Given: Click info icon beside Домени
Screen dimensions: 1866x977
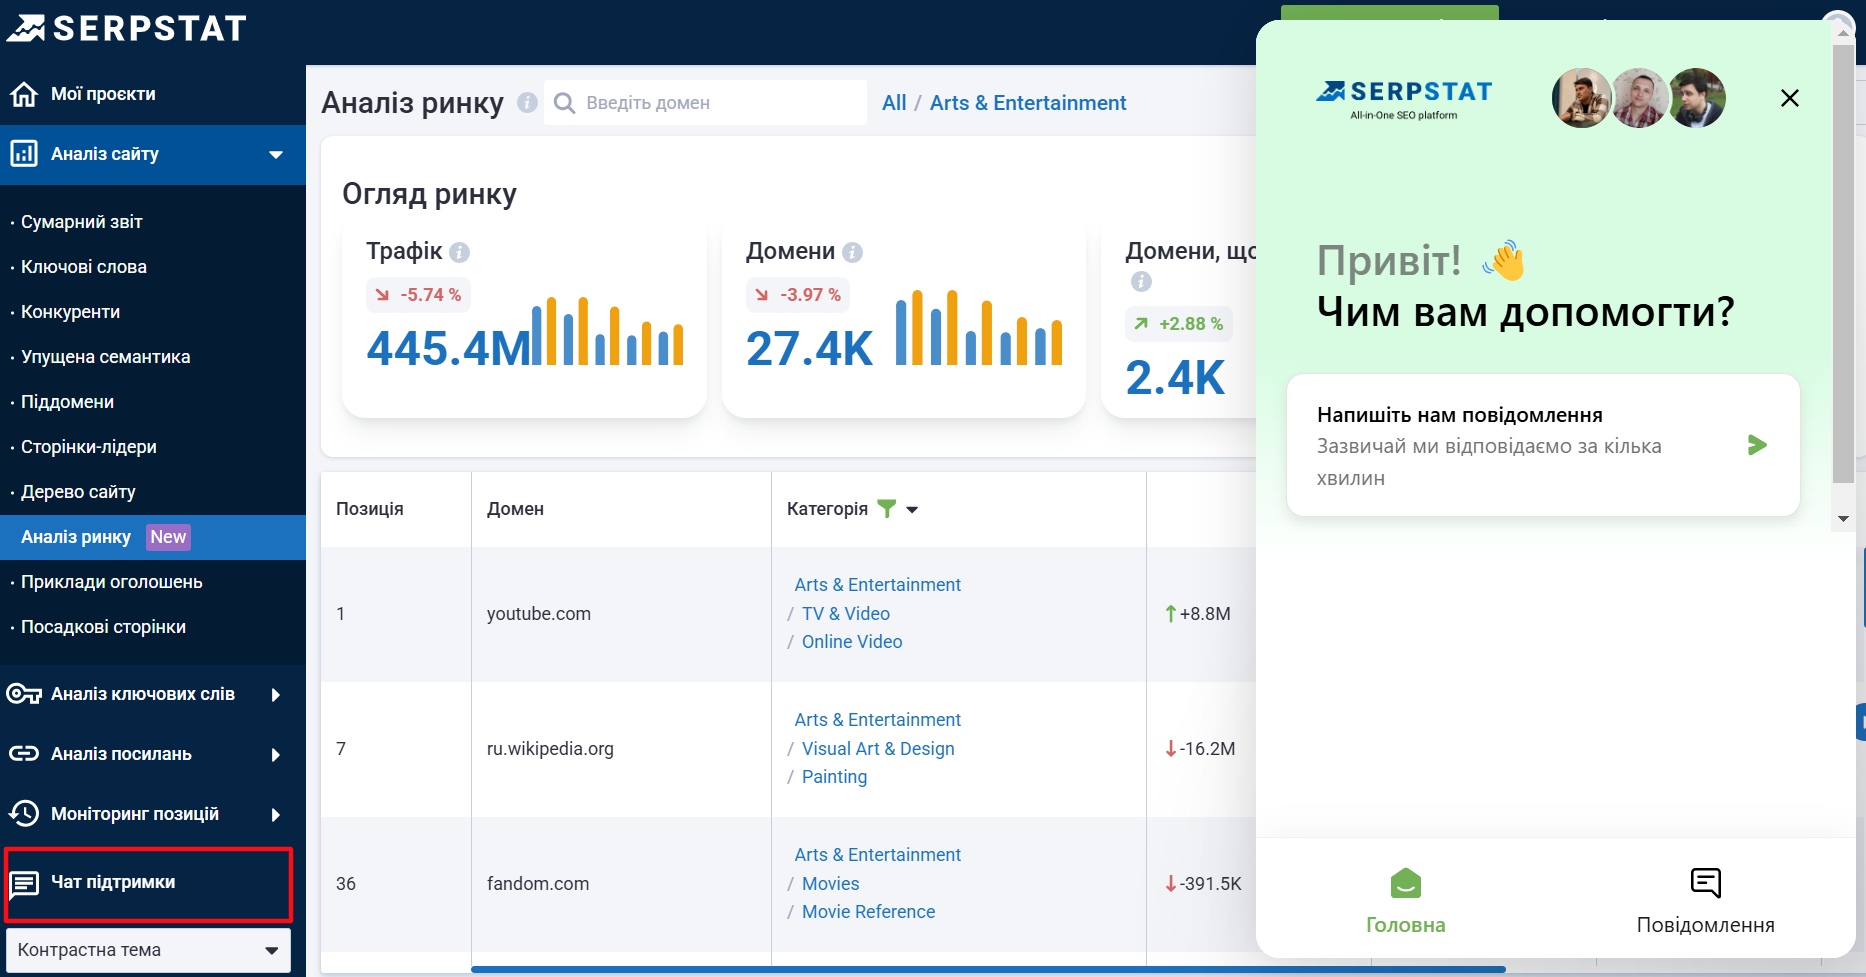Looking at the screenshot, I should click(852, 252).
